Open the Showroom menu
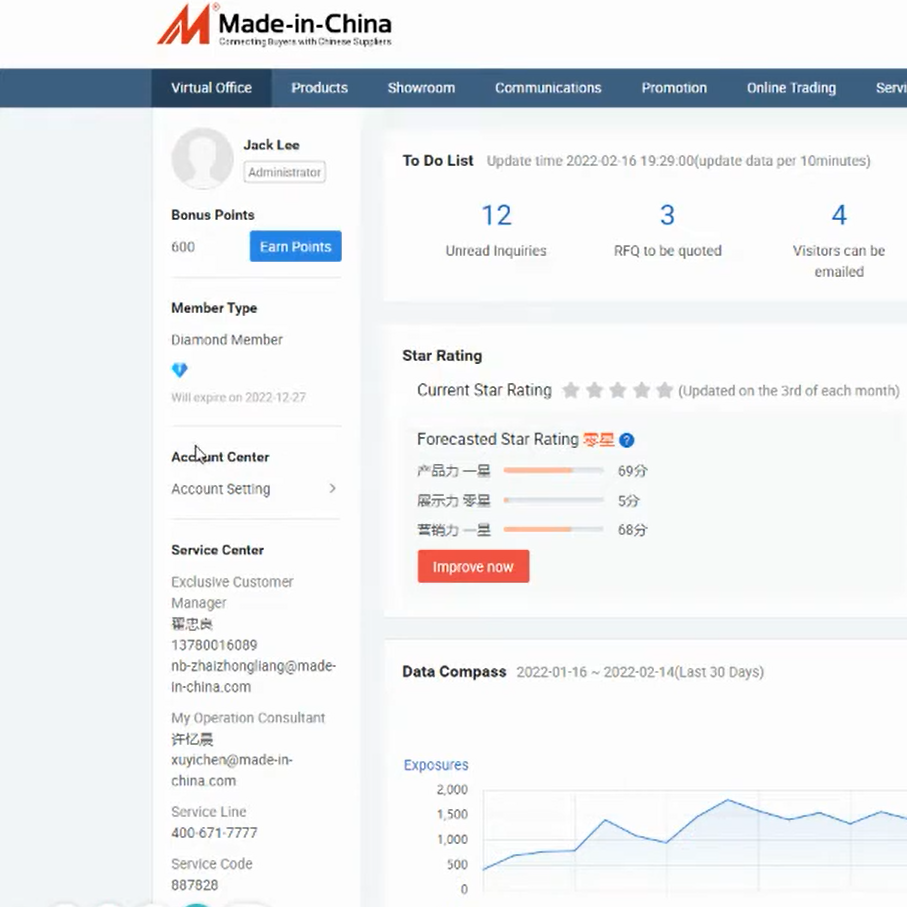 (x=421, y=88)
